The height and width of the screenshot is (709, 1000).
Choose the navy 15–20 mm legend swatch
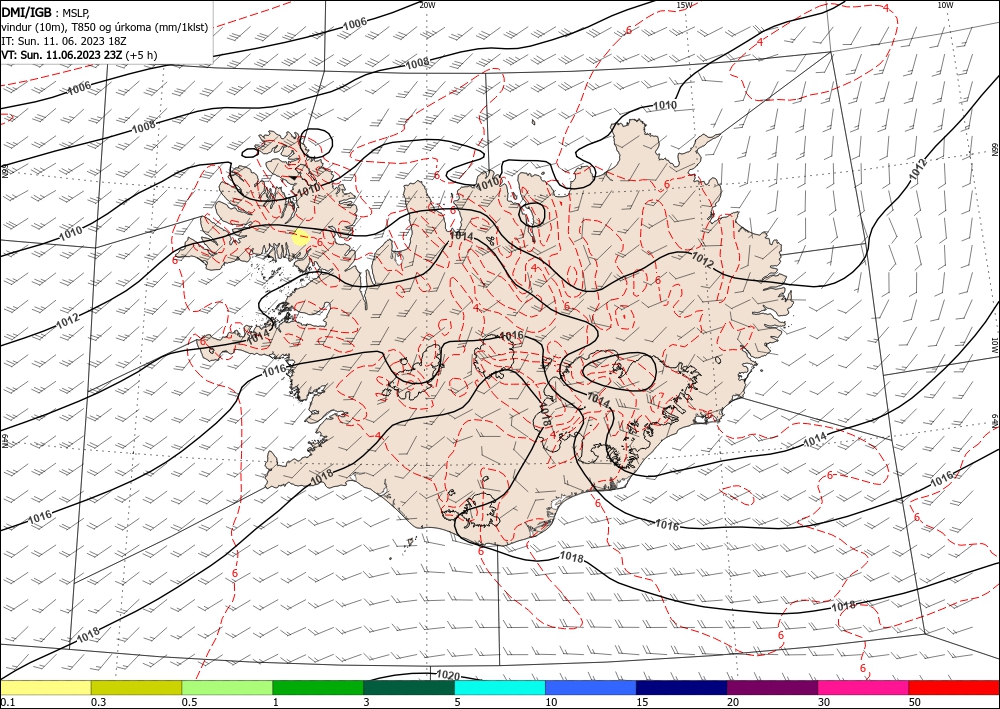coord(682,687)
